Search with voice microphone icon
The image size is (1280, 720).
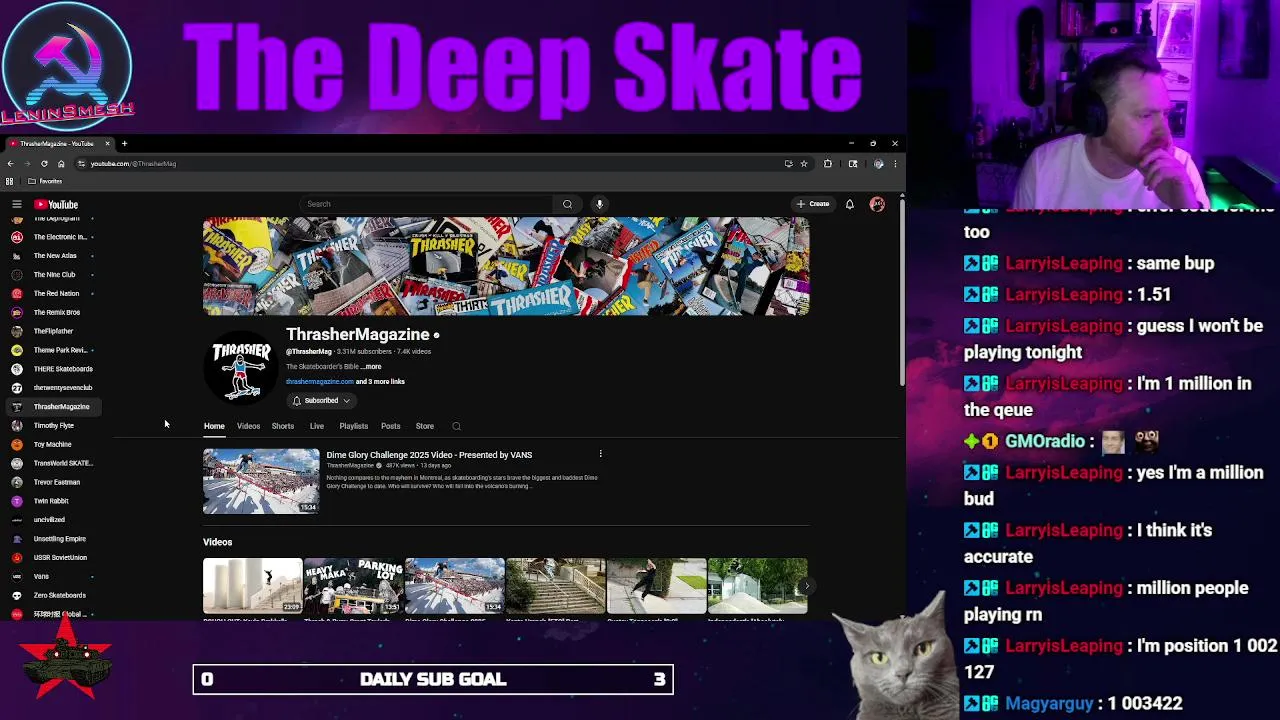click(x=599, y=204)
